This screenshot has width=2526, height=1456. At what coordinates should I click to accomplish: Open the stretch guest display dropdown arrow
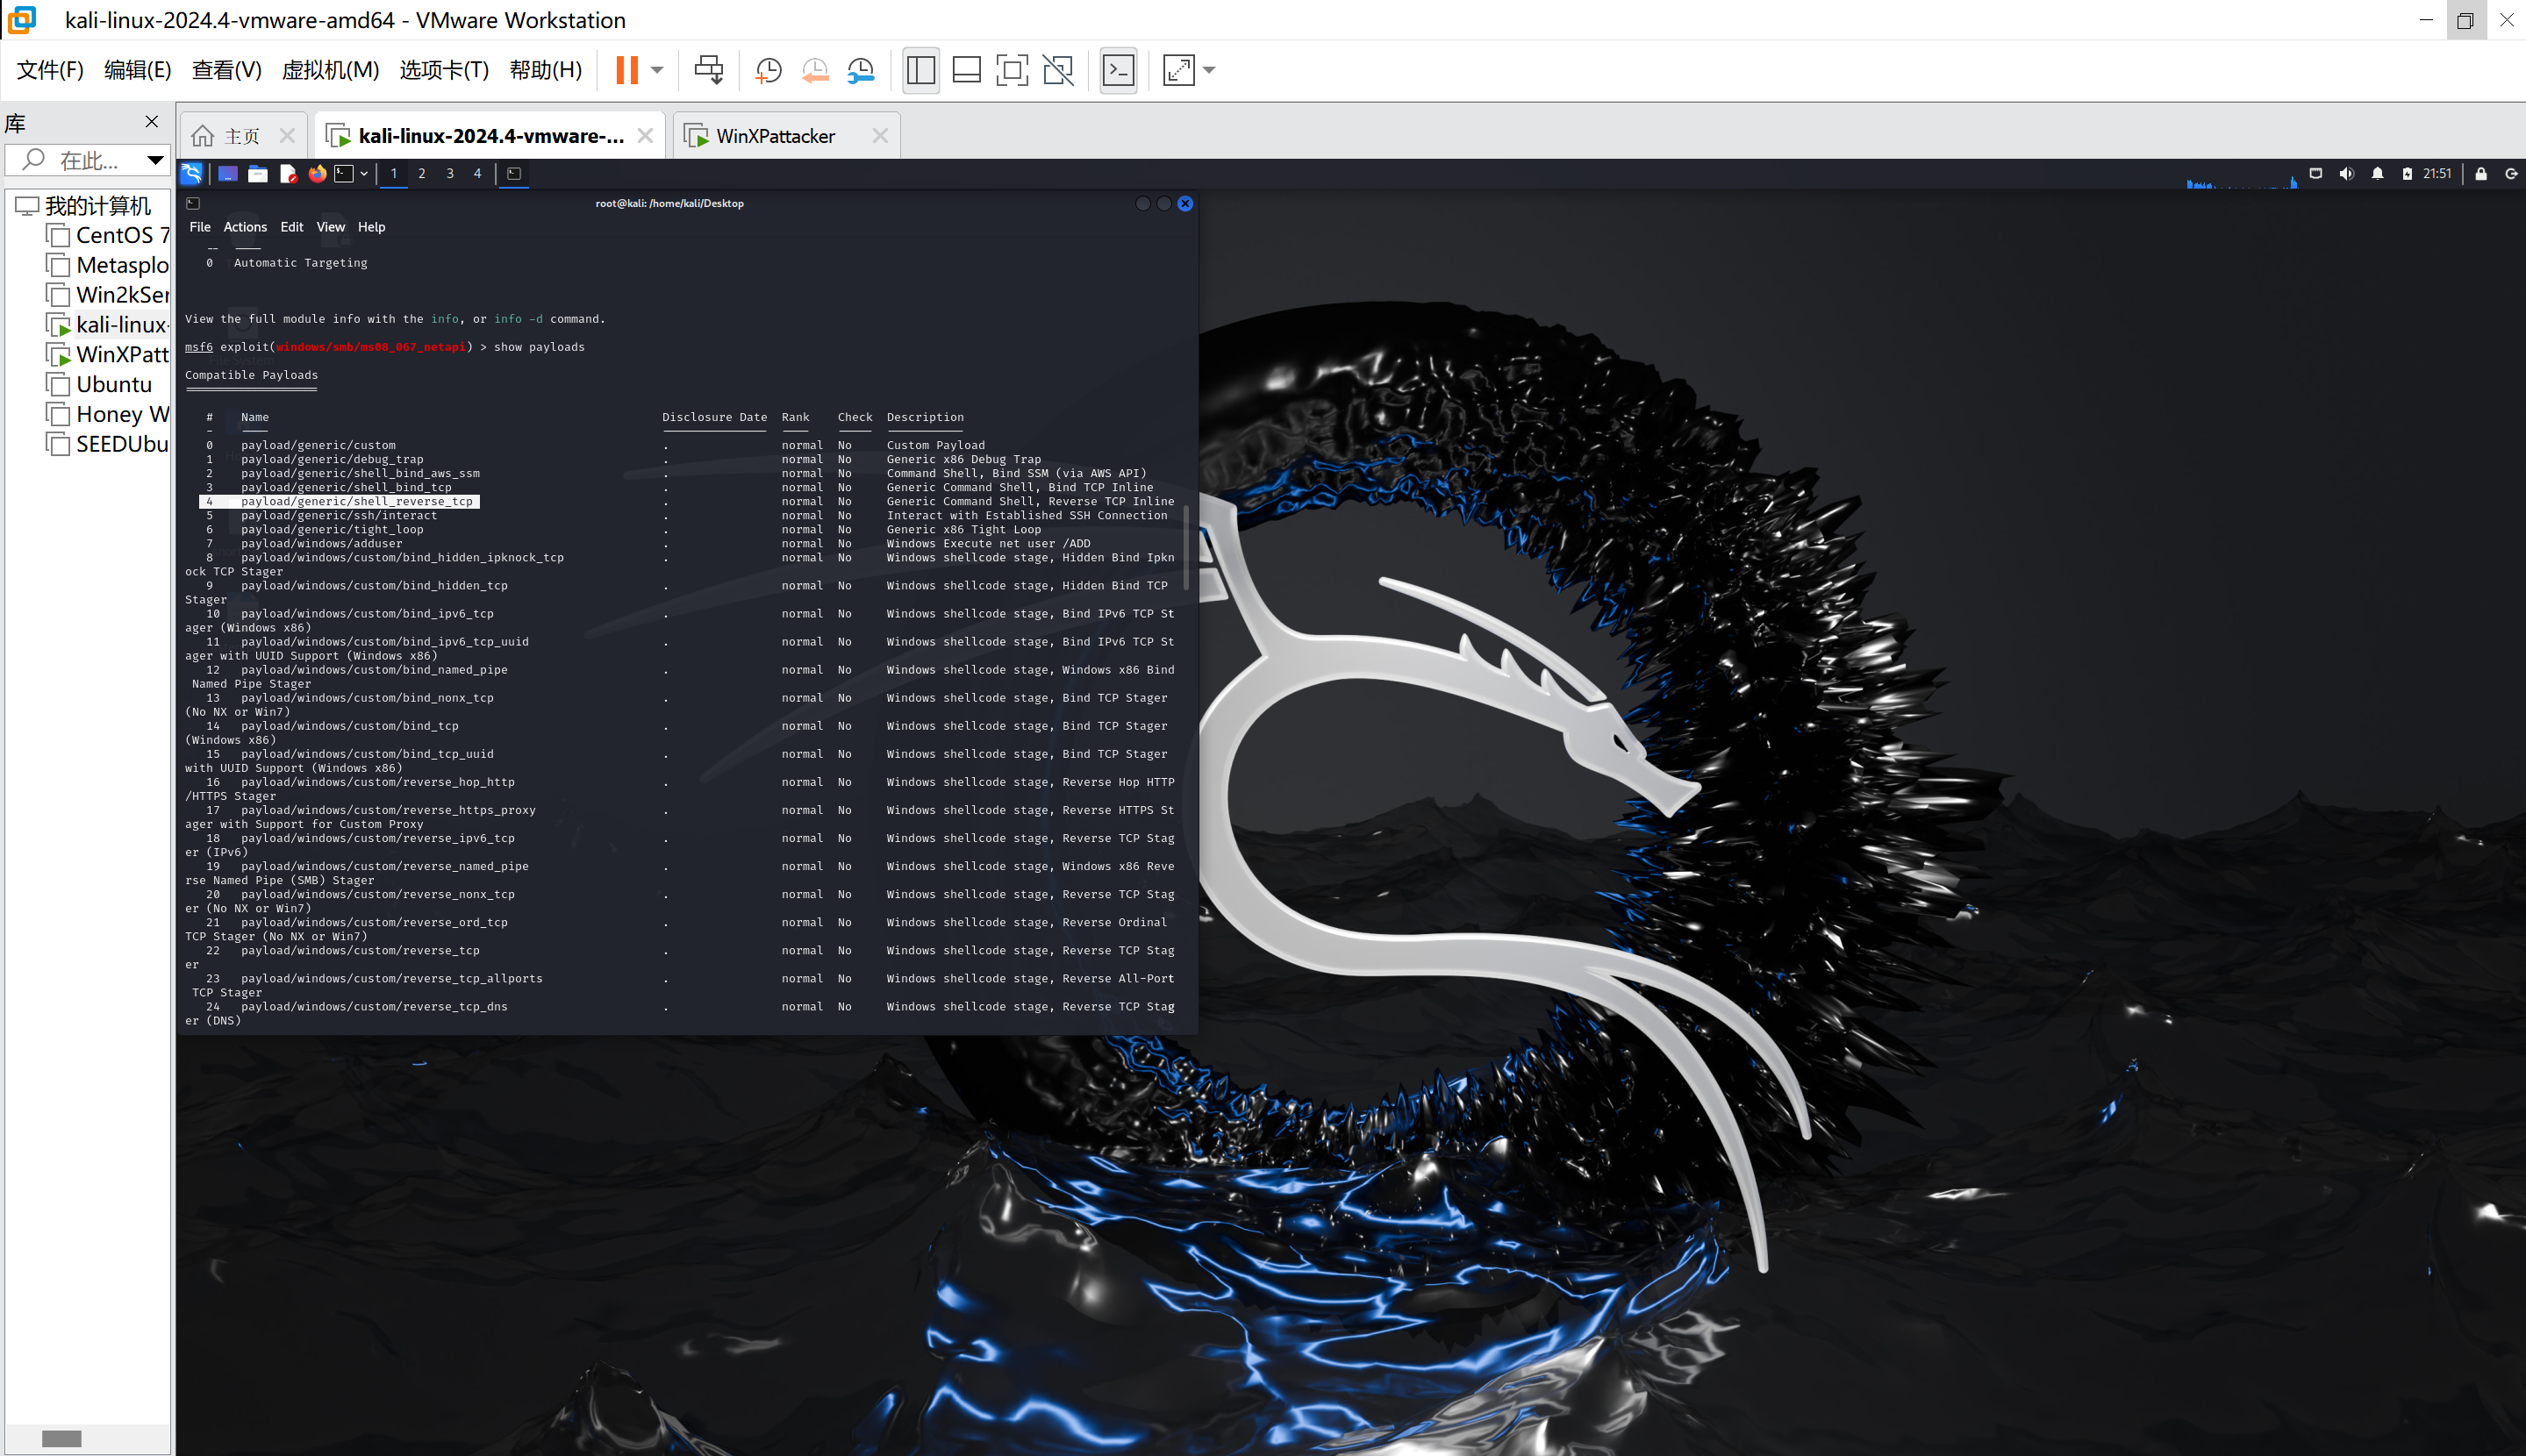click(1209, 70)
